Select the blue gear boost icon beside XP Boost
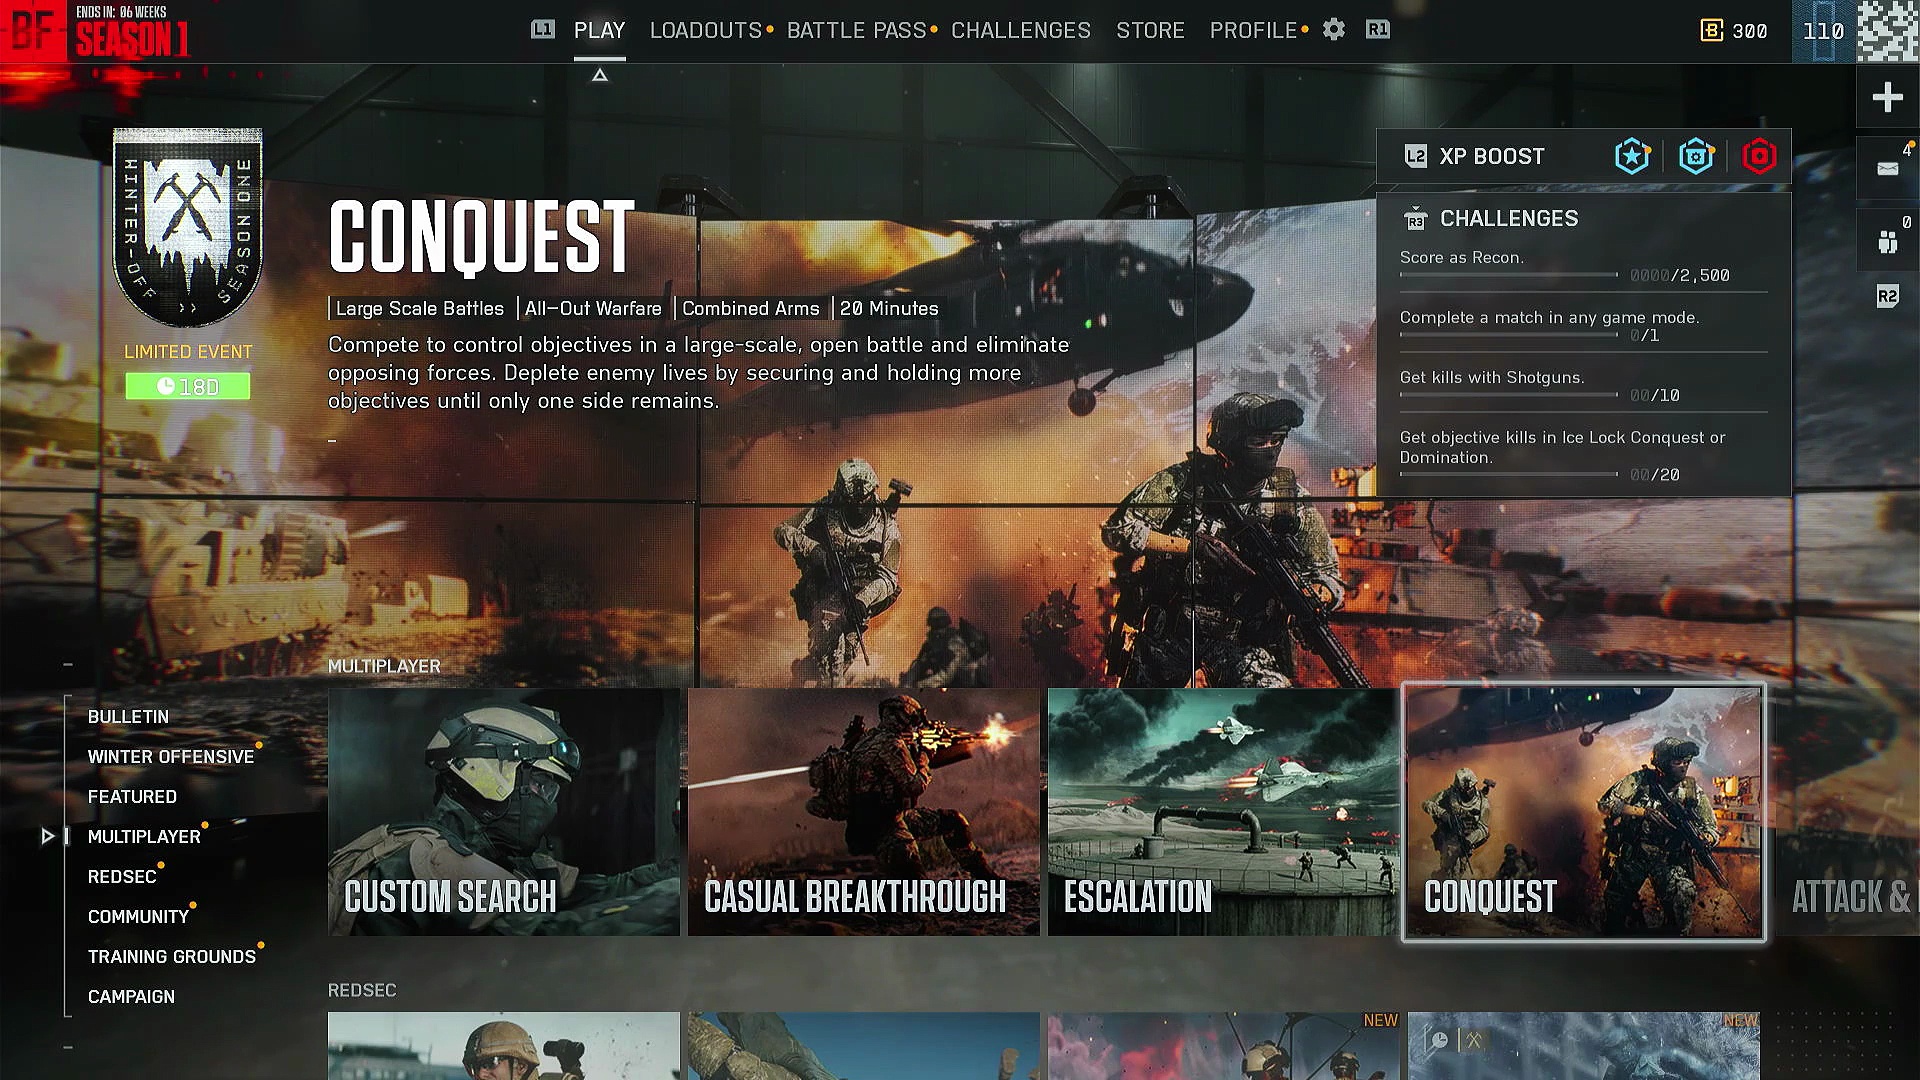This screenshot has height=1080, width=1920. (x=1697, y=156)
